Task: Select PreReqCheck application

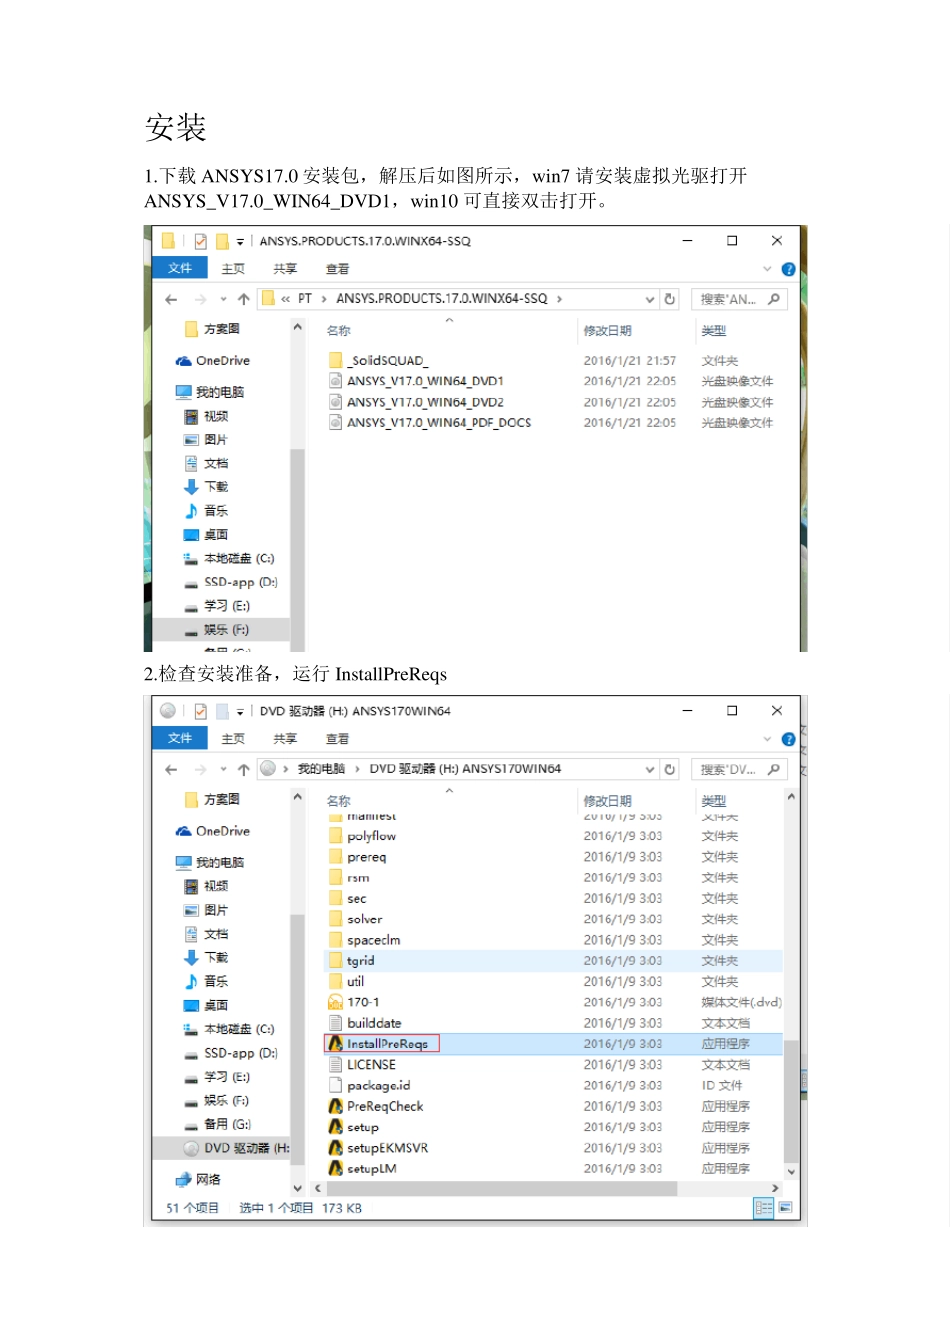Action: coord(376,1106)
